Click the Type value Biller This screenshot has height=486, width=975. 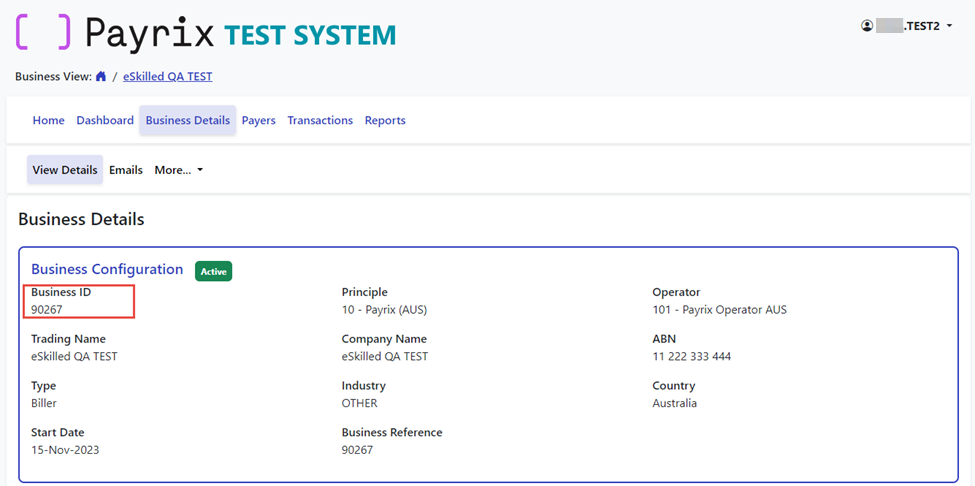click(x=44, y=403)
